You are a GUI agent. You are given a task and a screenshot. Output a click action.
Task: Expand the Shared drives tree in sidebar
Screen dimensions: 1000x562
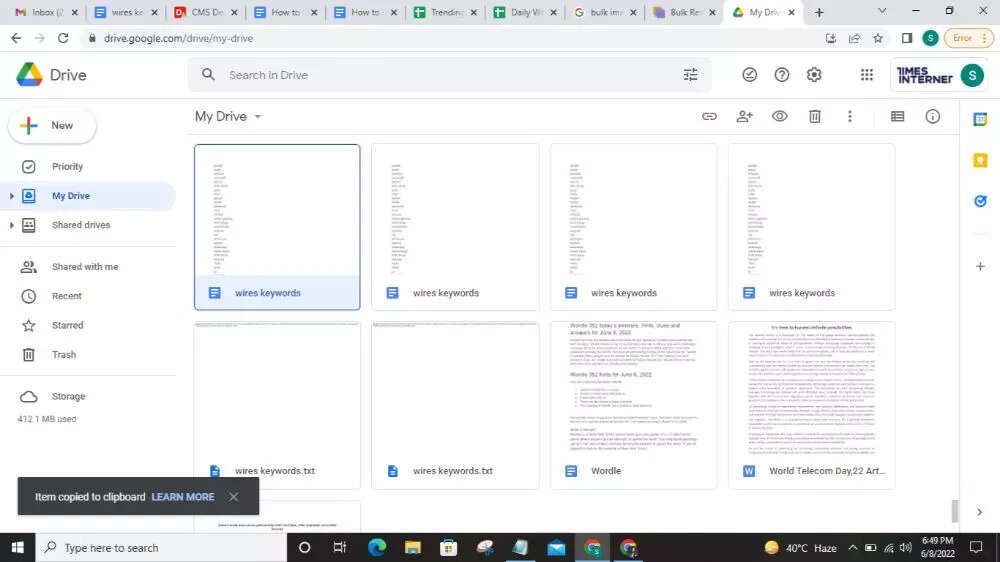click(x=11, y=225)
